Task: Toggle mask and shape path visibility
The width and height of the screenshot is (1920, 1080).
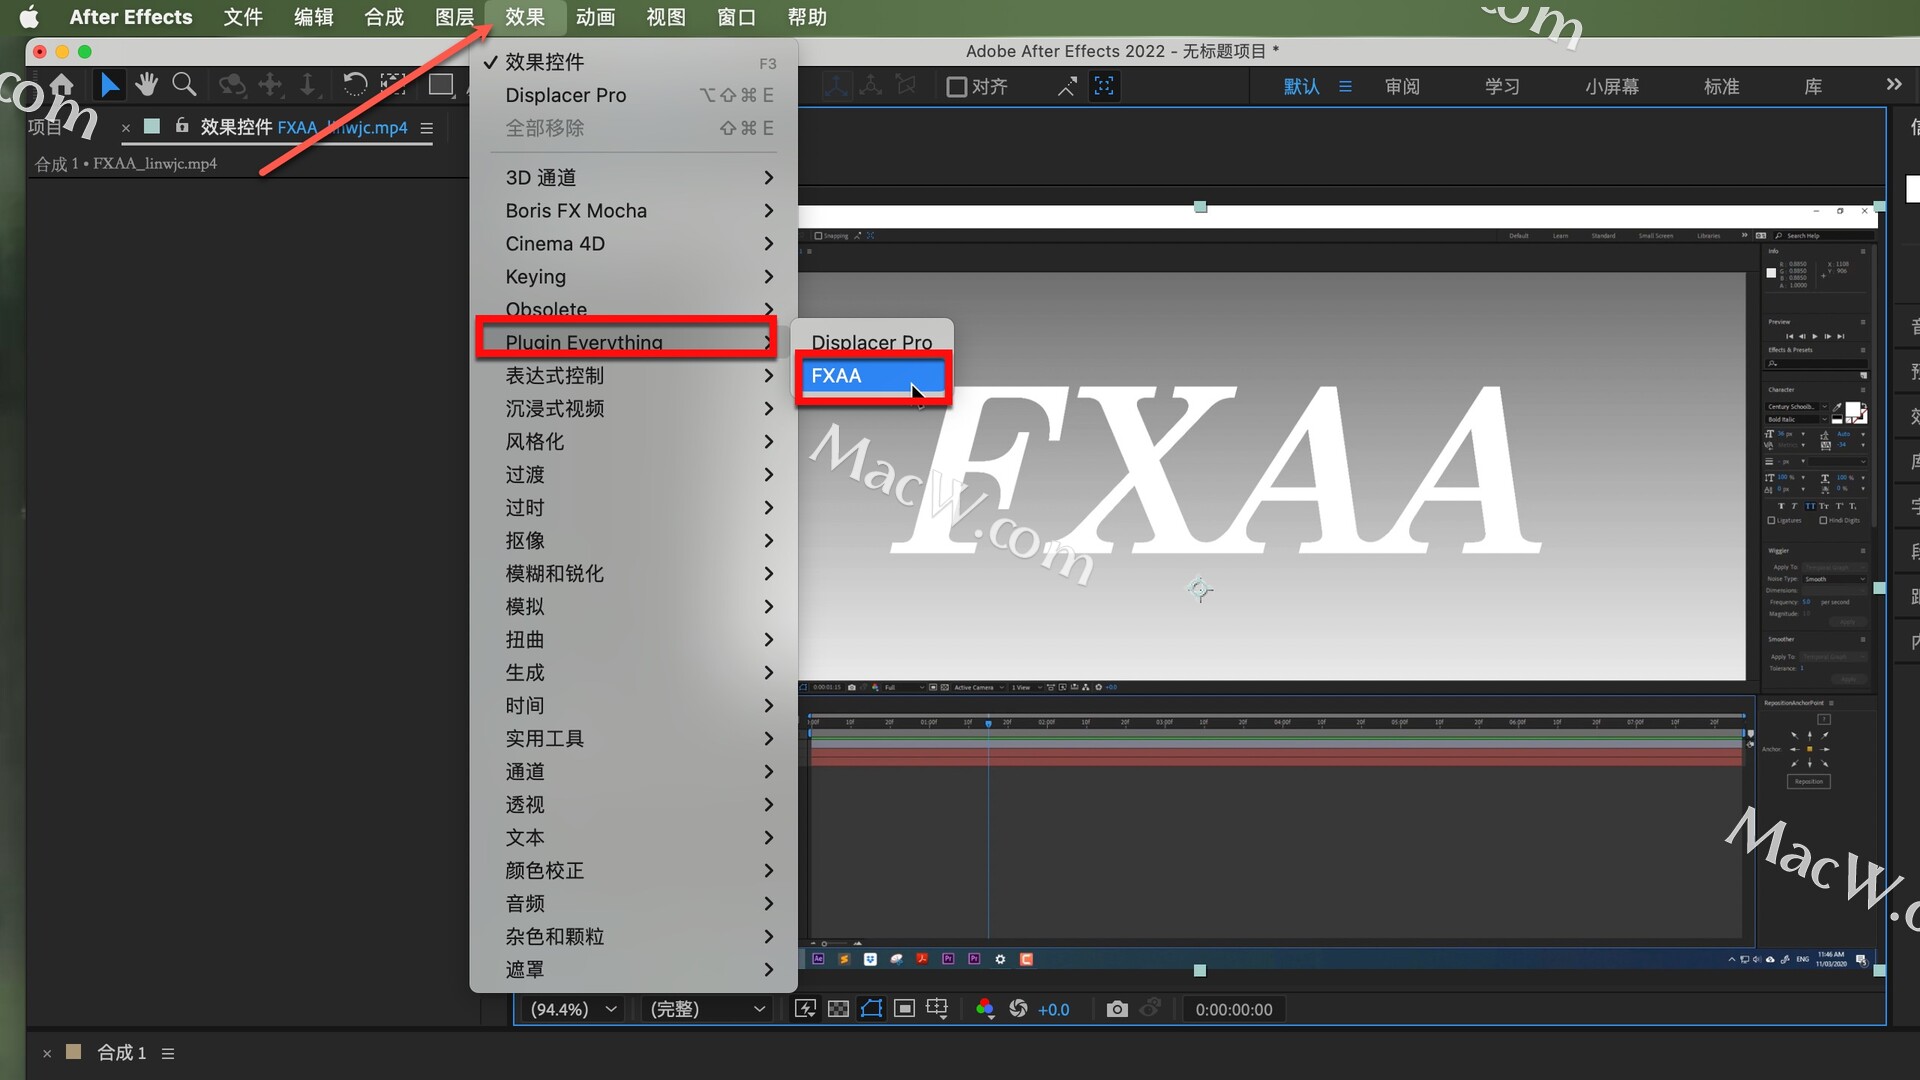Action: (x=871, y=1009)
